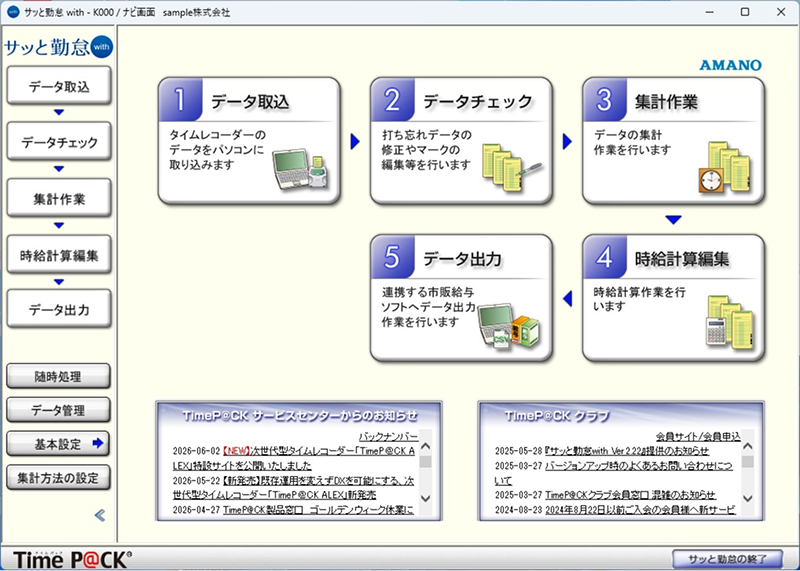Click the AMANO logo
800x571 pixels.
pos(730,65)
